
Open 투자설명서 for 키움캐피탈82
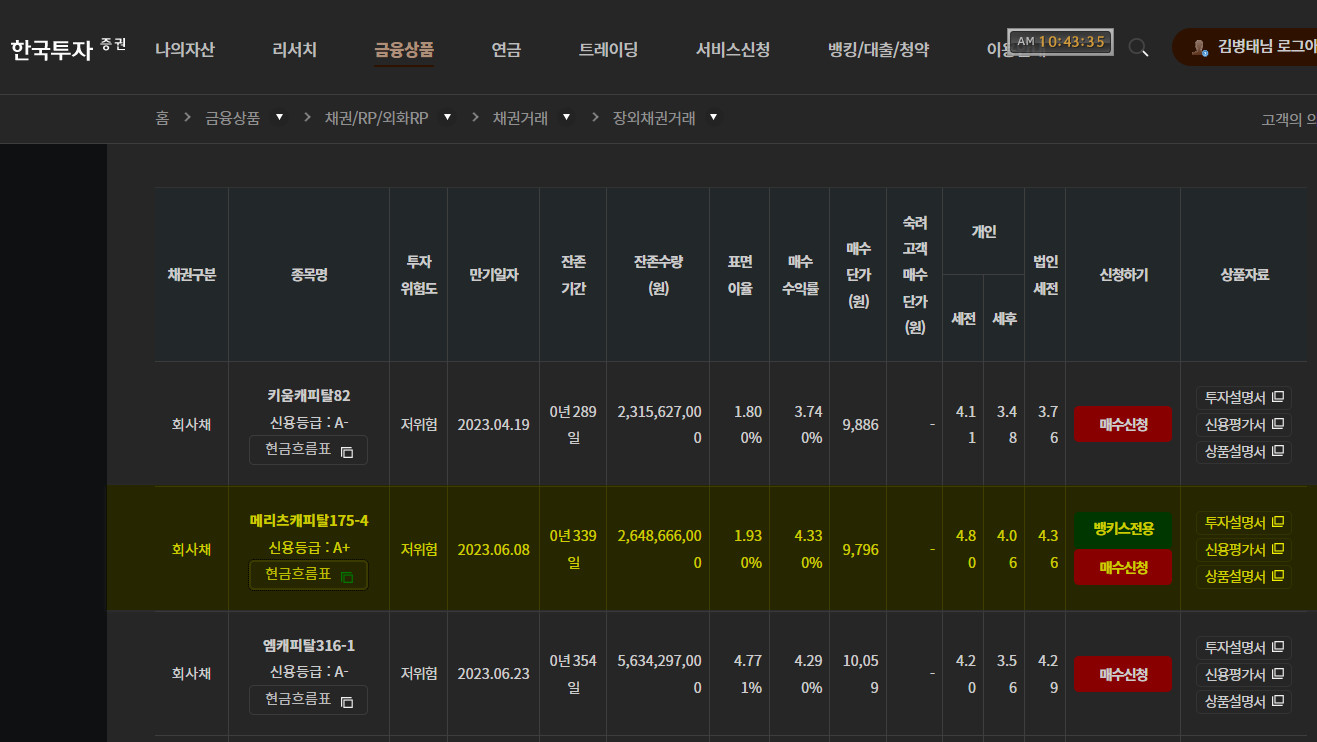(x=1244, y=397)
